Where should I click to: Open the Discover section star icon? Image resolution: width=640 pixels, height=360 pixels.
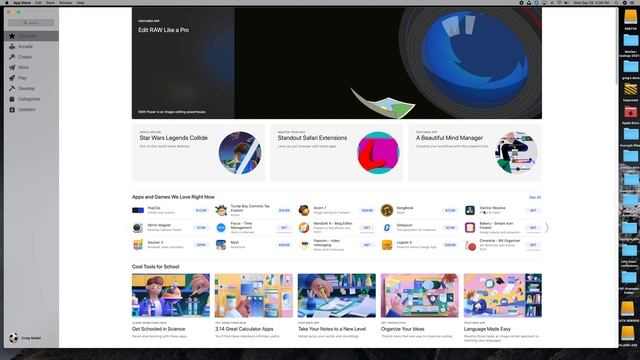(12, 36)
